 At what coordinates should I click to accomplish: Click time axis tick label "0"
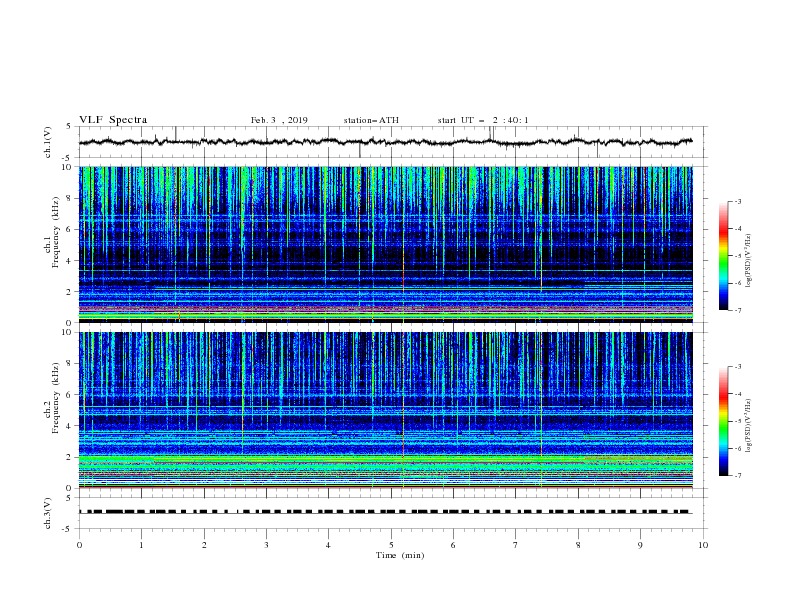[x=79, y=545]
